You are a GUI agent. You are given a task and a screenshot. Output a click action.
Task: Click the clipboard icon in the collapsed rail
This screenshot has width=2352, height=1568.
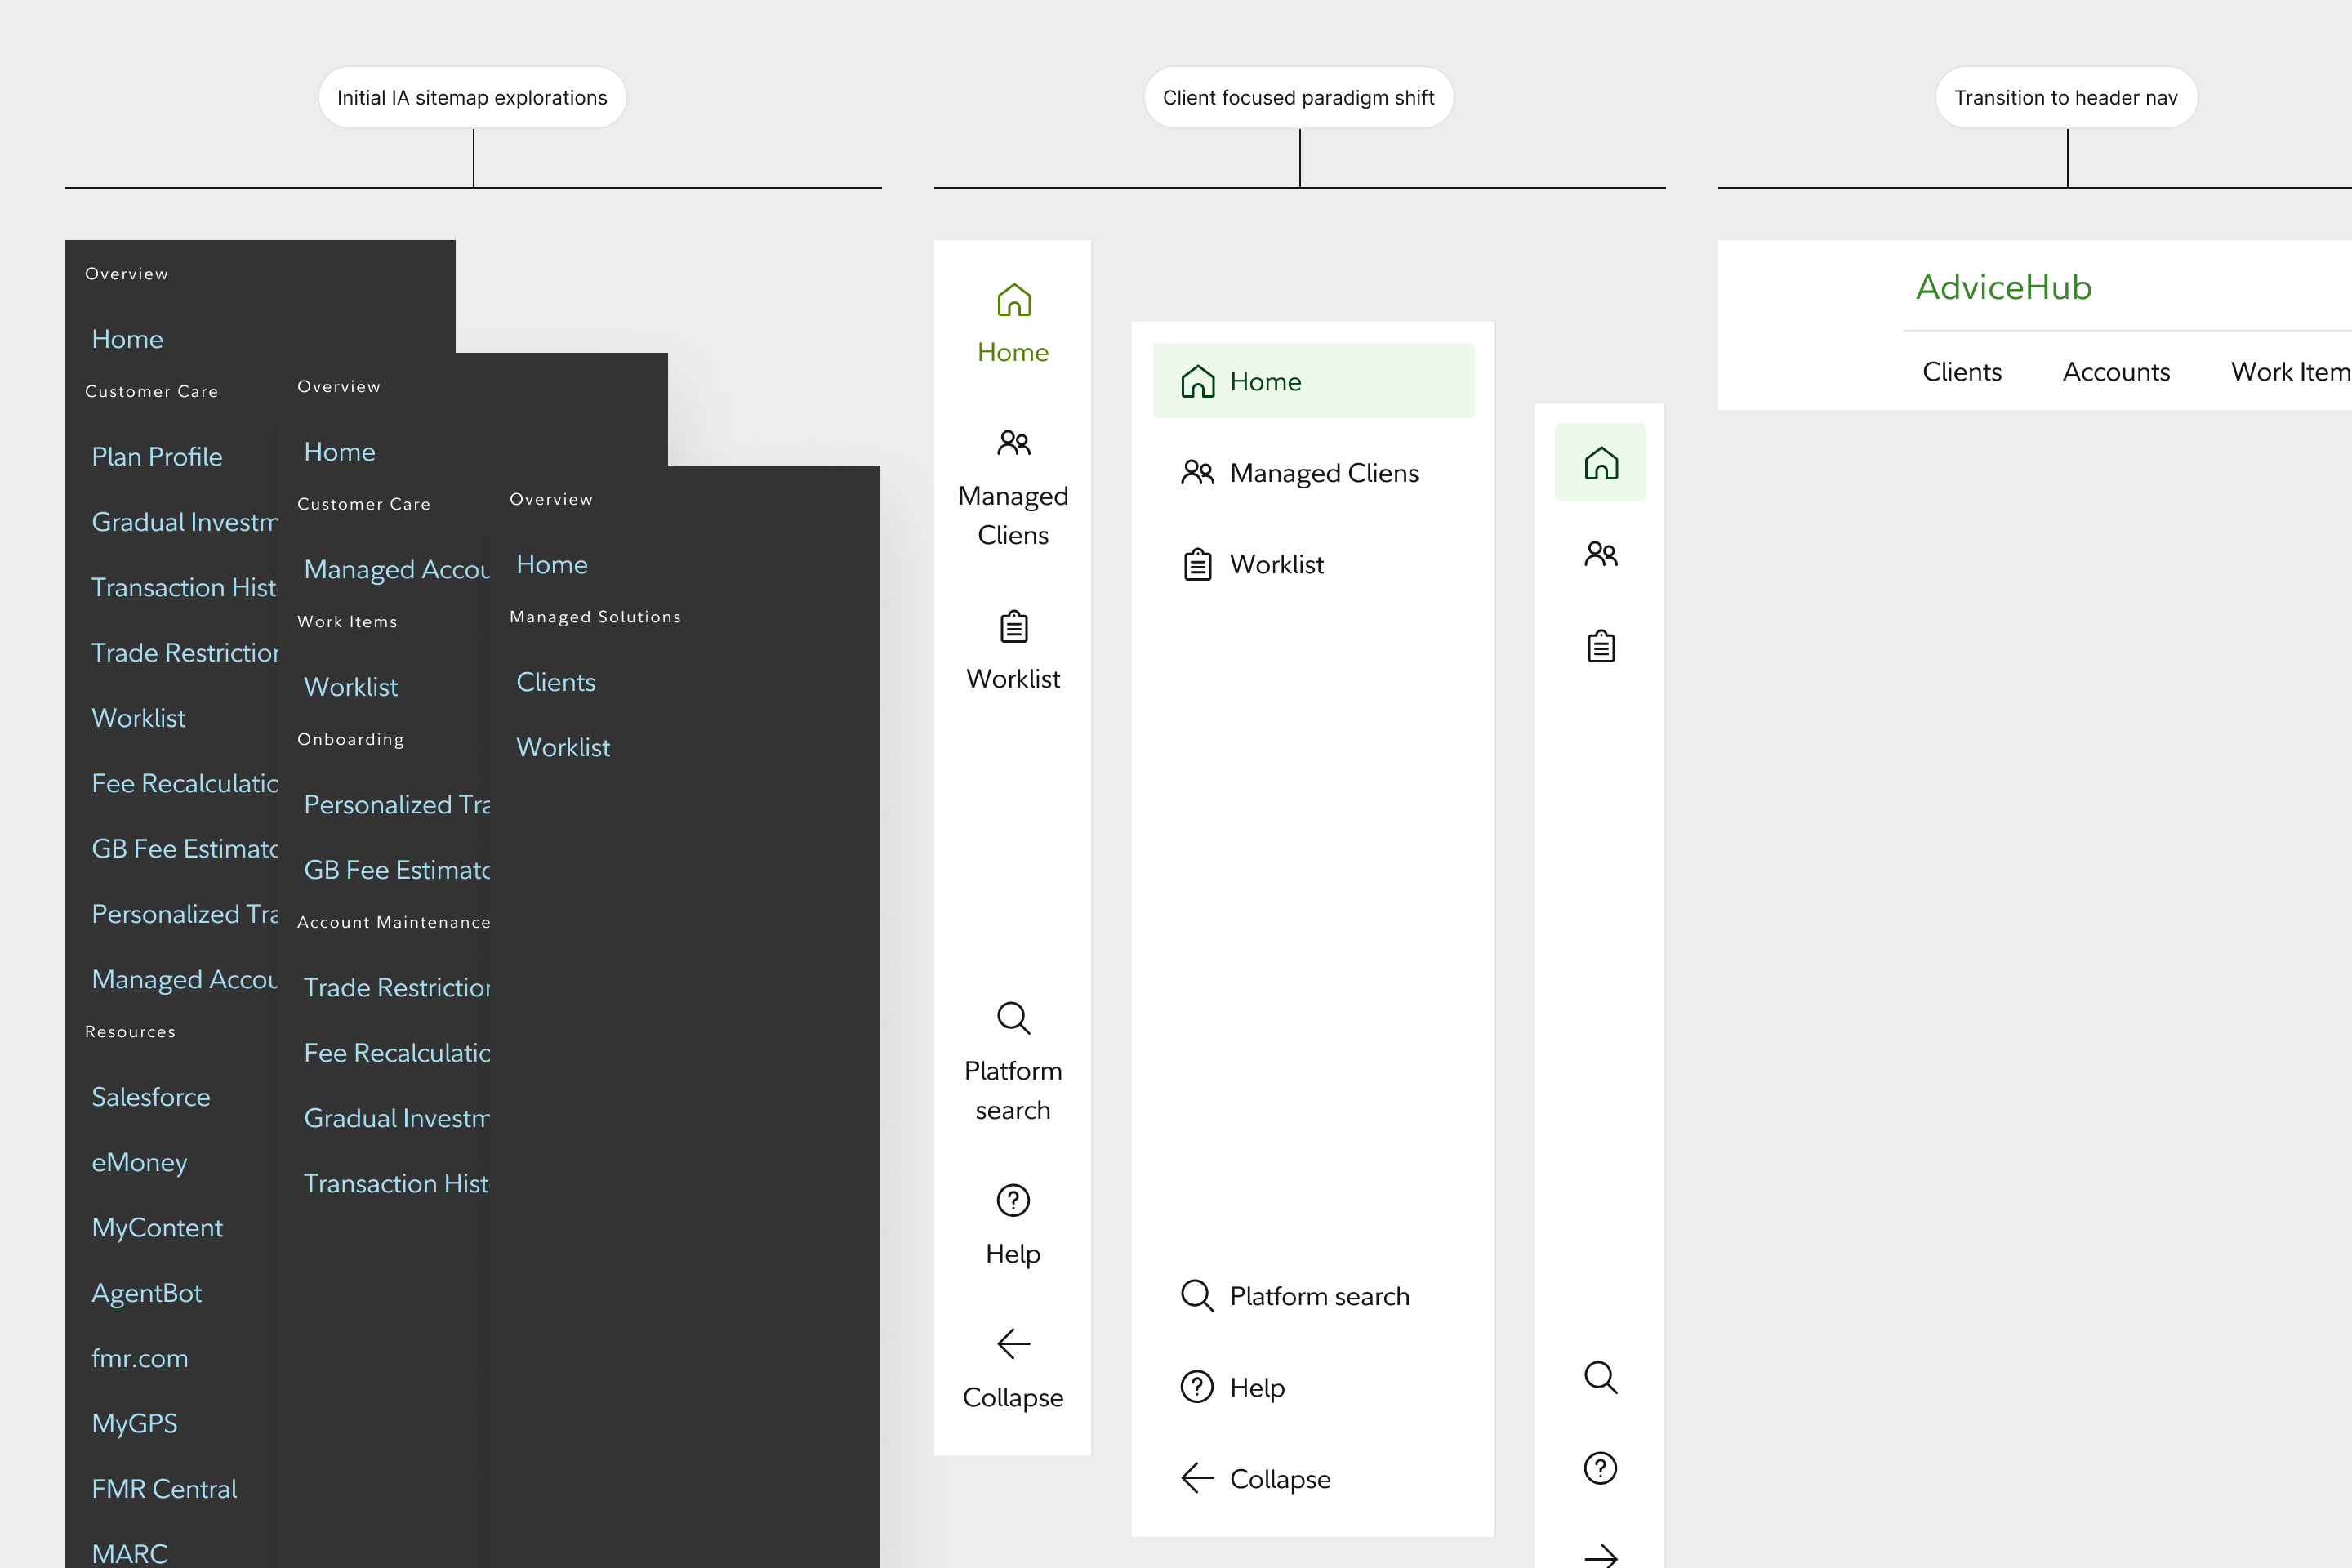tap(1600, 645)
